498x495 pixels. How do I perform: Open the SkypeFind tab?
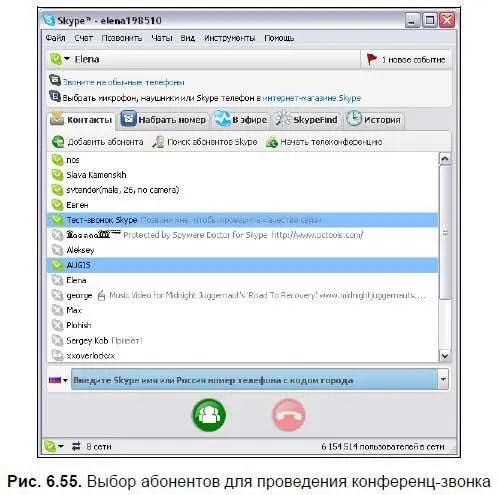point(306,119)
